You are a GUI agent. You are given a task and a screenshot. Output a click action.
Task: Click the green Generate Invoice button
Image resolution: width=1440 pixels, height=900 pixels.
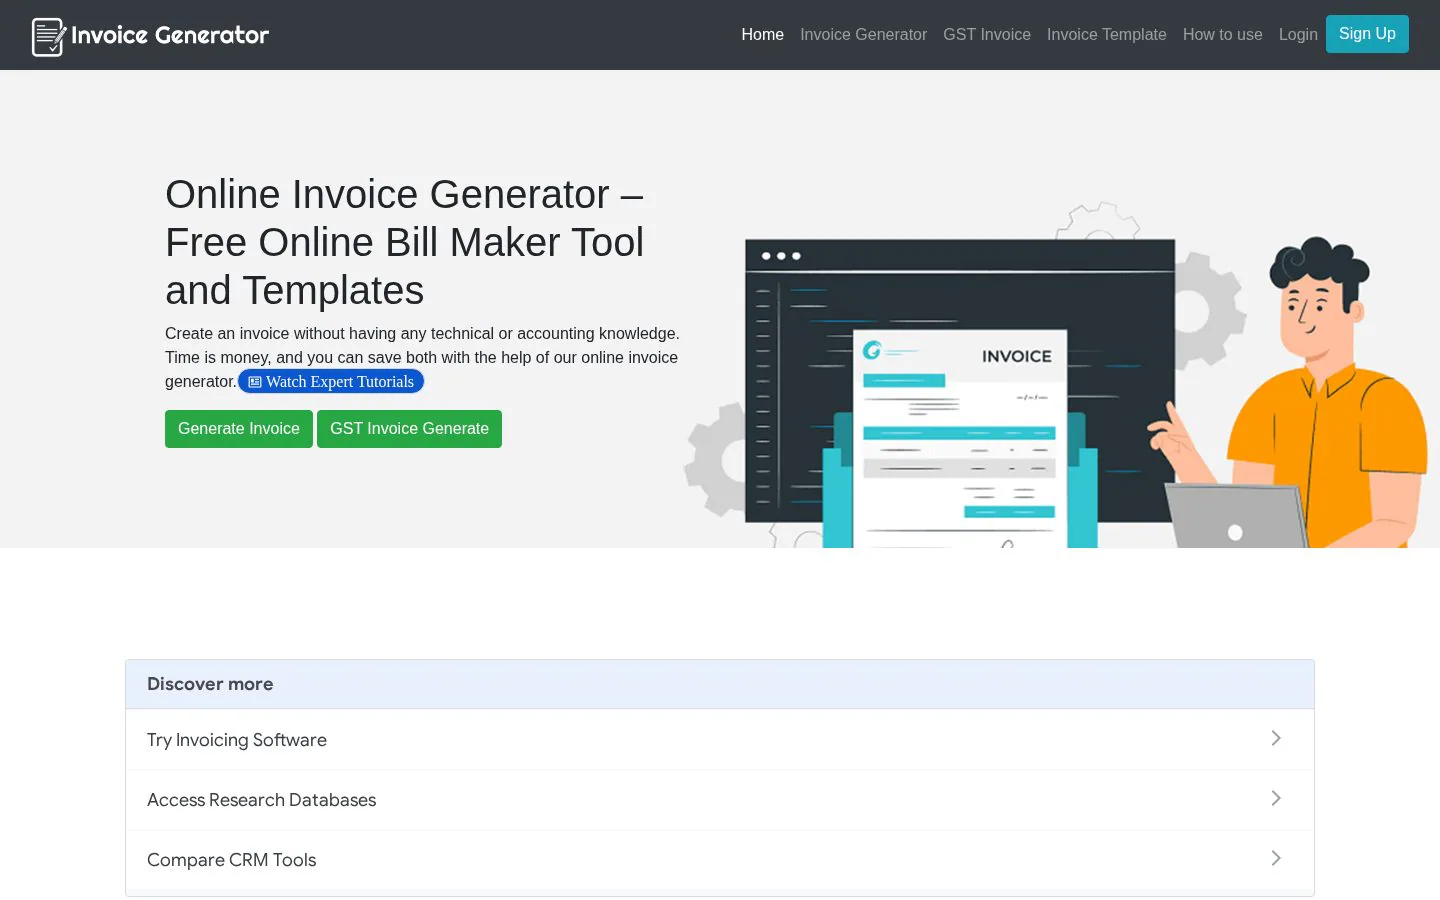coord(239,429)
